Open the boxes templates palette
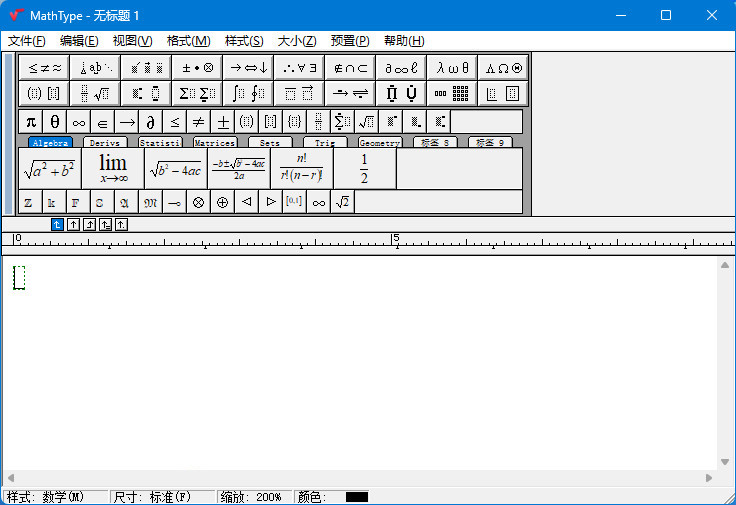 (x=503, y=93)
